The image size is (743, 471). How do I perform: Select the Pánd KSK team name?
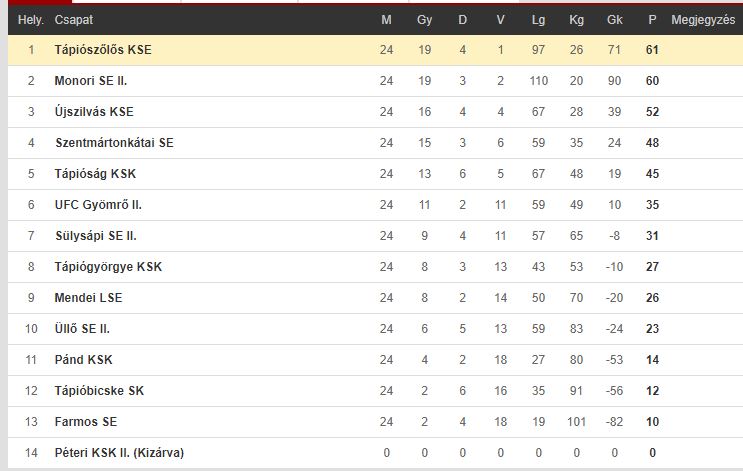click(83, 360)
